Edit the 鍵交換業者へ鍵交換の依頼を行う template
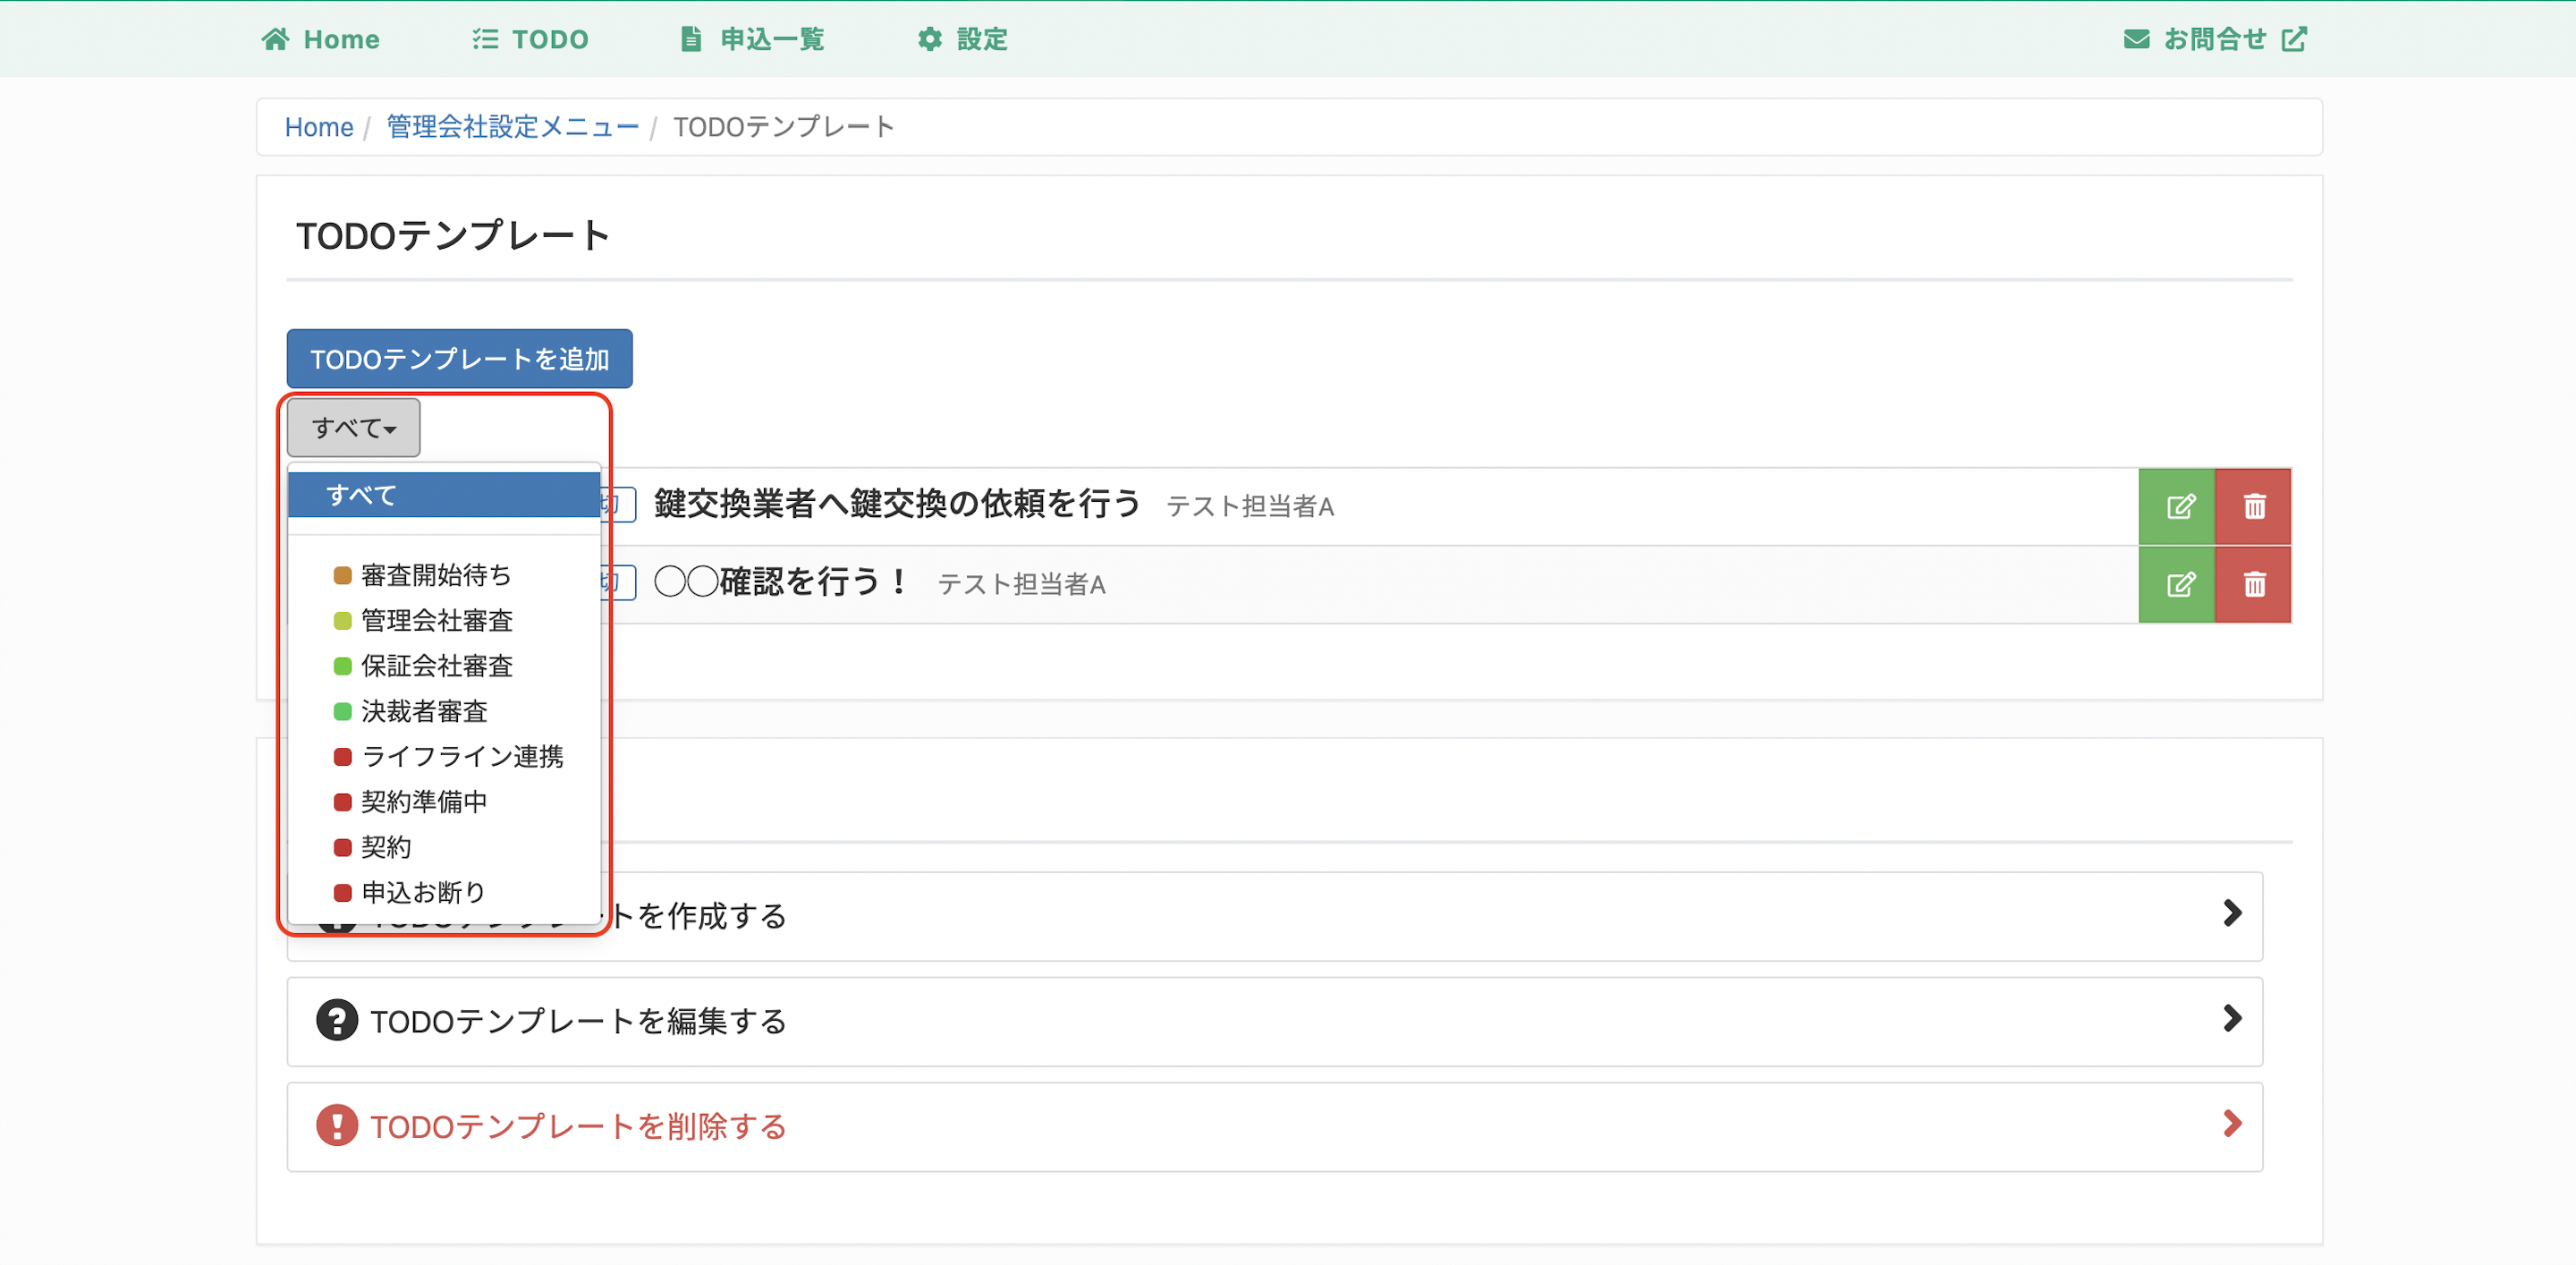This screenshot has height=1265, width=2576. (x=2177, y=507)
